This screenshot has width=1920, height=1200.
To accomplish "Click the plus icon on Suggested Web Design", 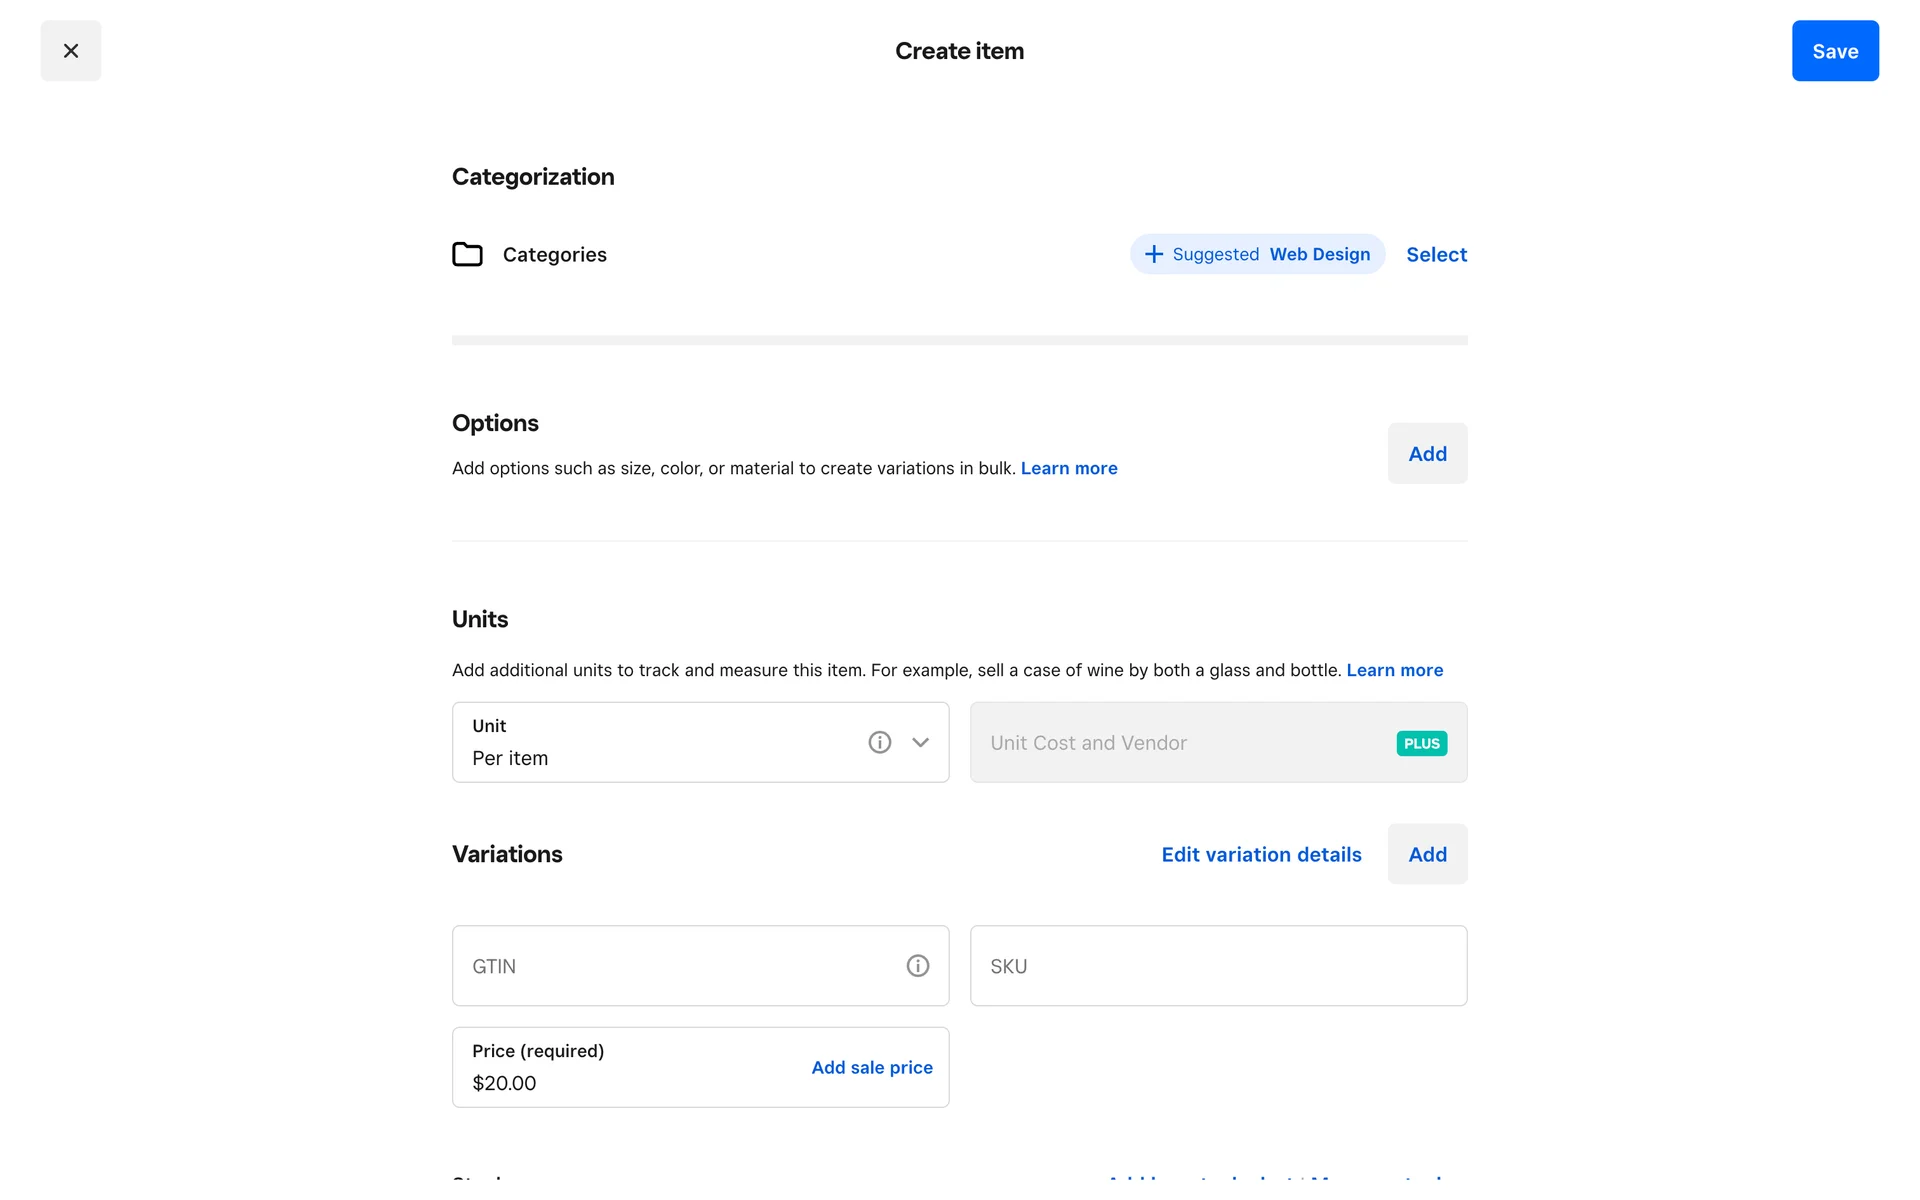I will click(1153, 254).
